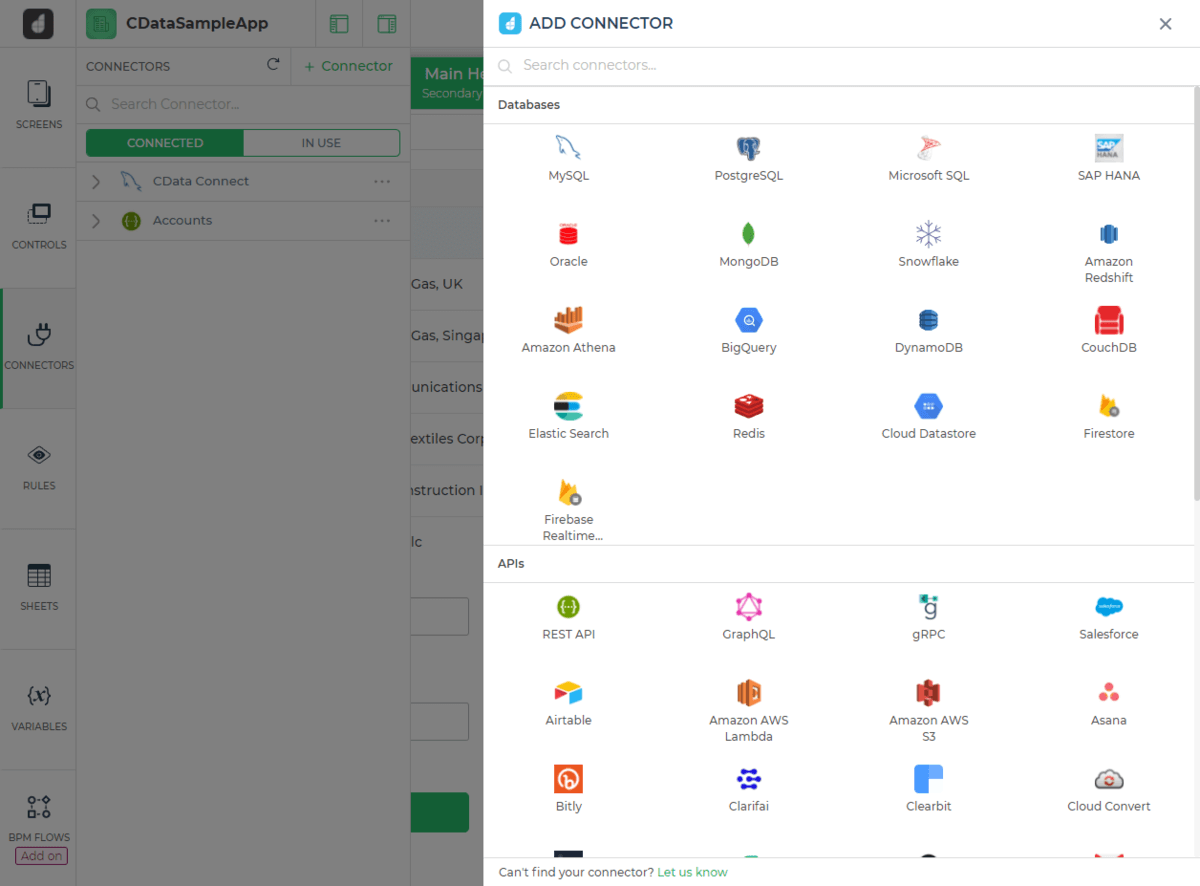This screenshot has width=1200, height=886.
Task: Select the CouchDB connector
Action: pos(1108,331)
